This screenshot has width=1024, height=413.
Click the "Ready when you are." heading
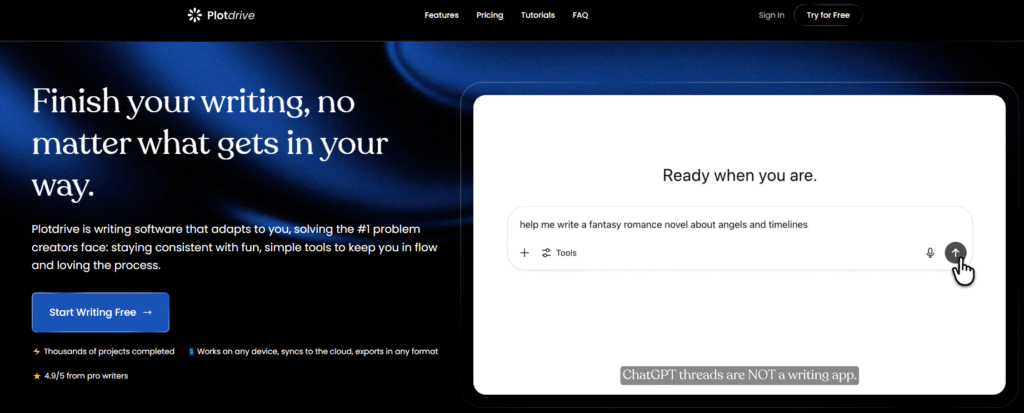click(739, 175)
